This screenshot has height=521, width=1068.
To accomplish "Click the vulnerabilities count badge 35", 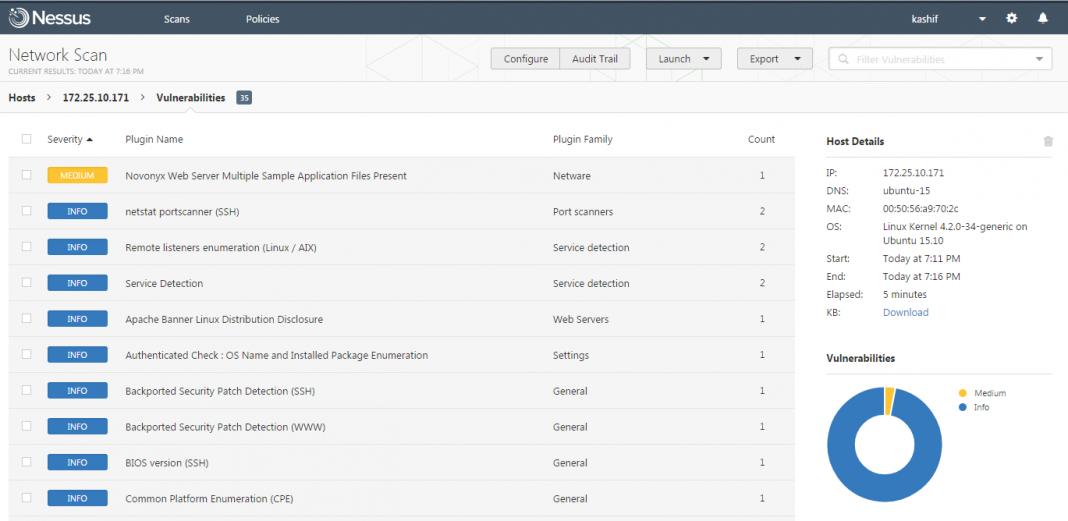I will coord(244,98).
